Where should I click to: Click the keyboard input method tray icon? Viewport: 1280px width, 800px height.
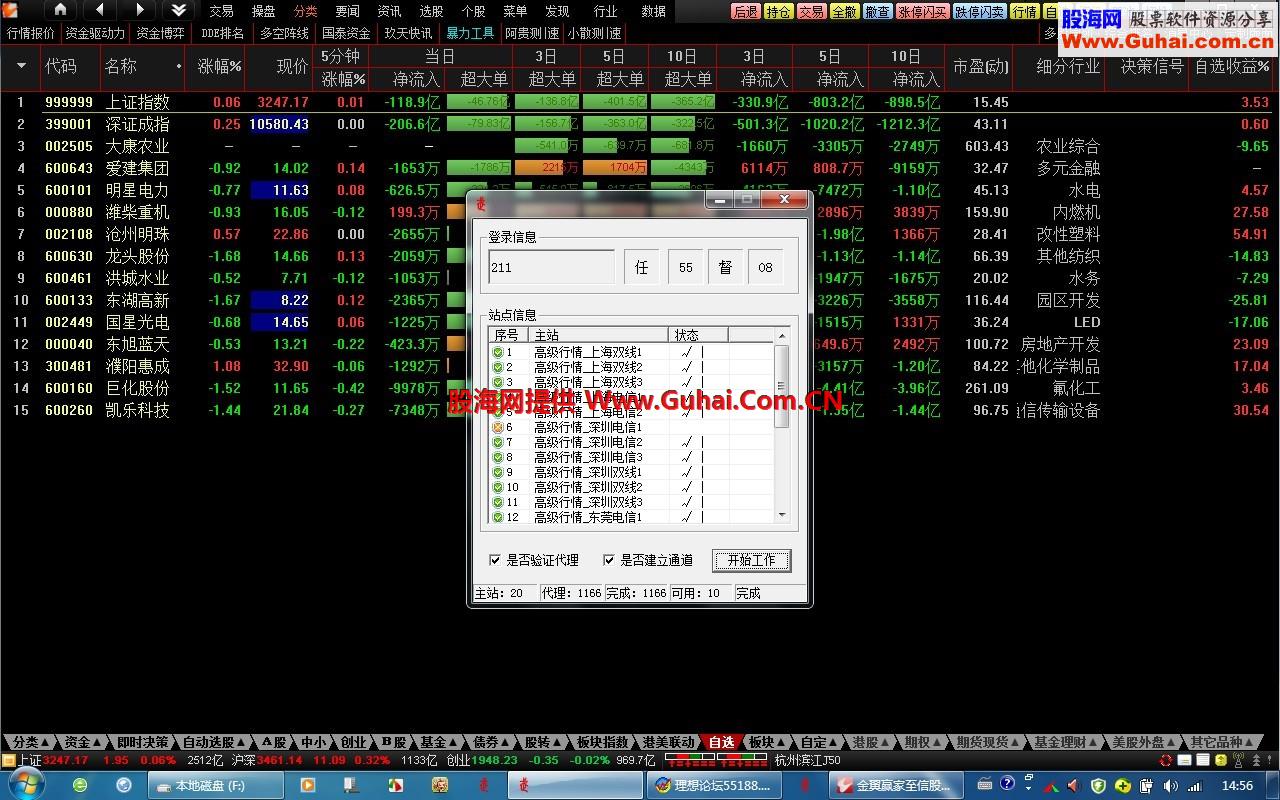tap(985, 784)
